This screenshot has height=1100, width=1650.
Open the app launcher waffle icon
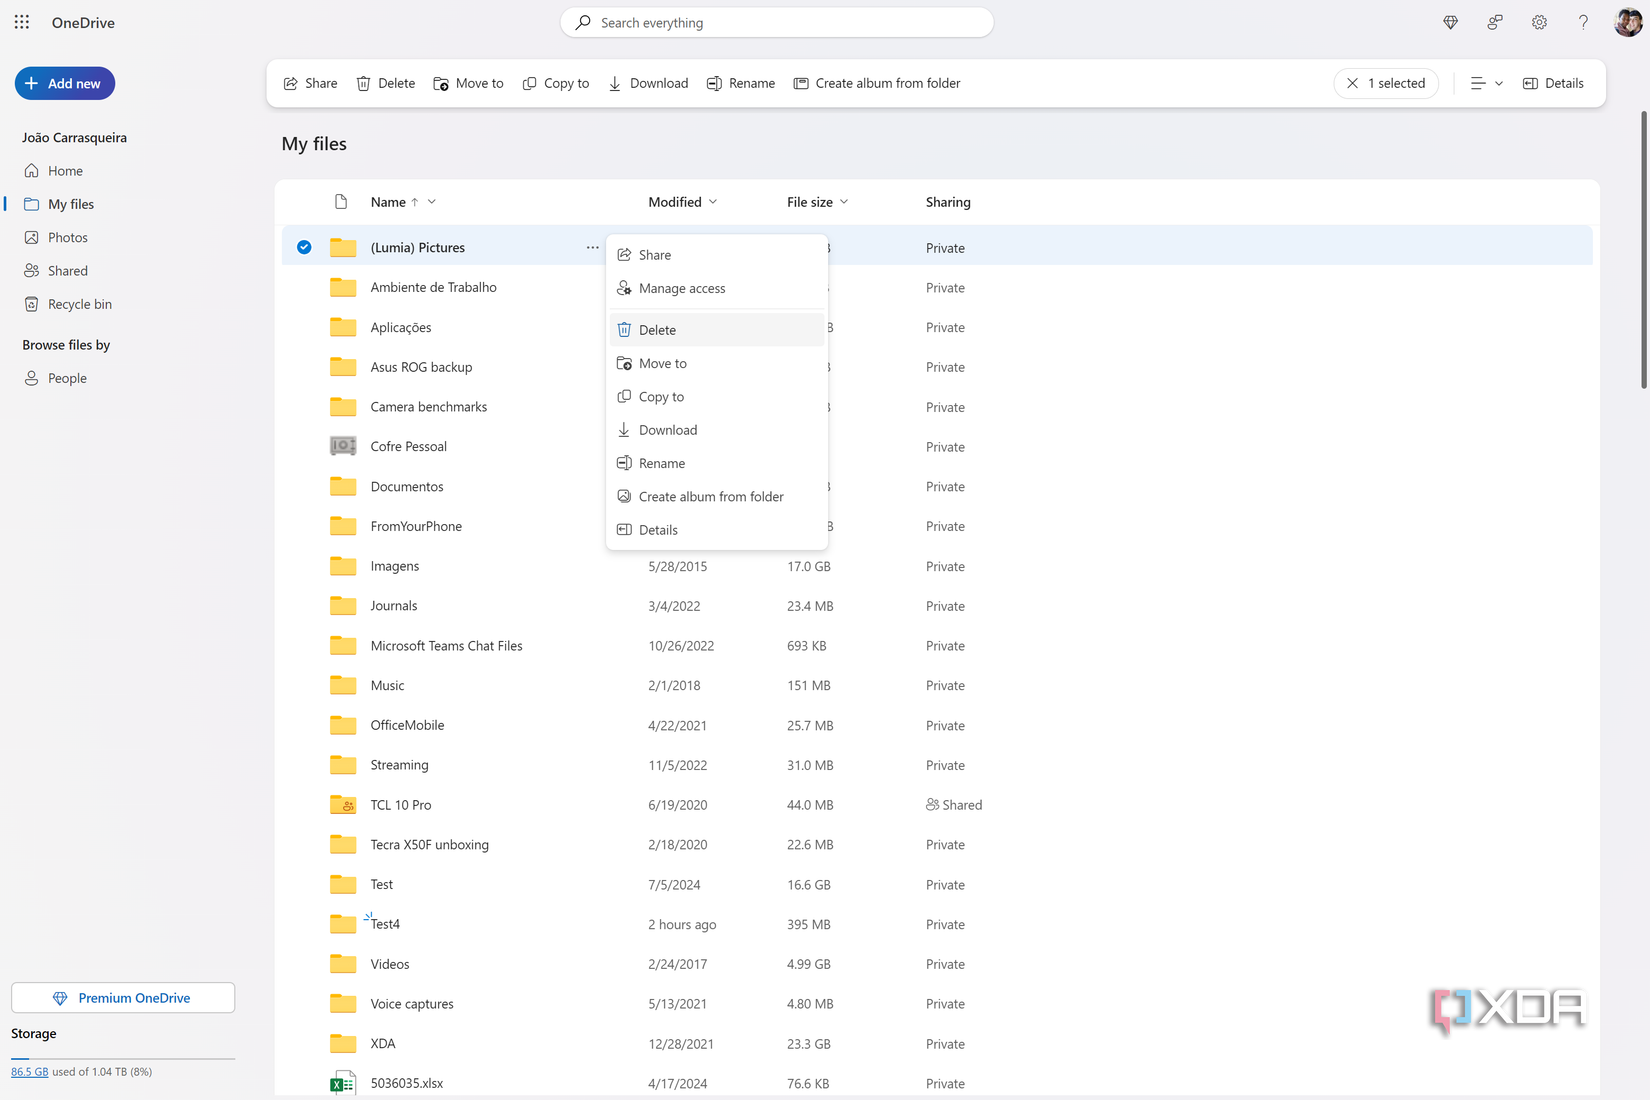coord(21,21)
